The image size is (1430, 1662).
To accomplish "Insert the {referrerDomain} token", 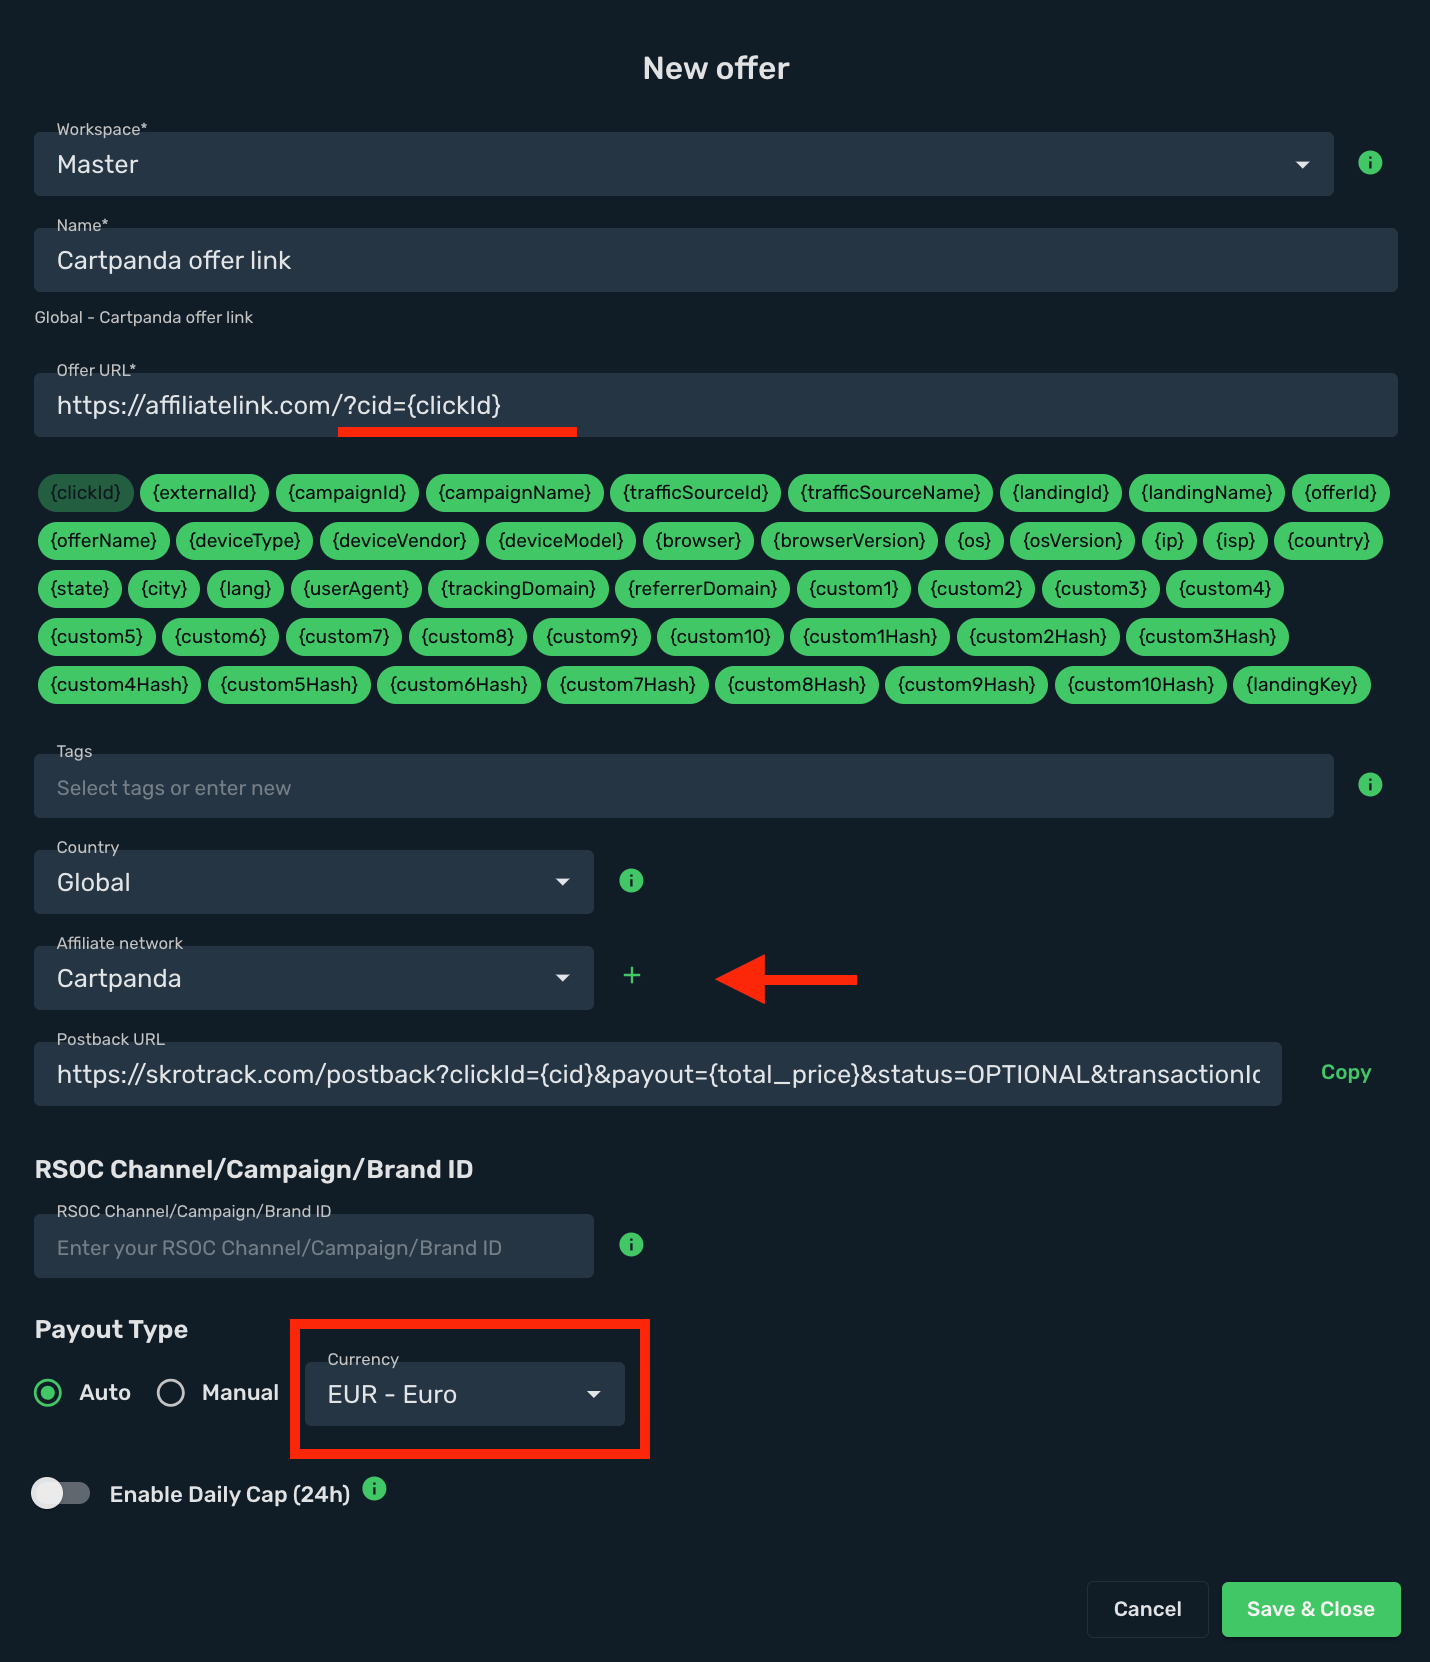I will pos(703,589).
